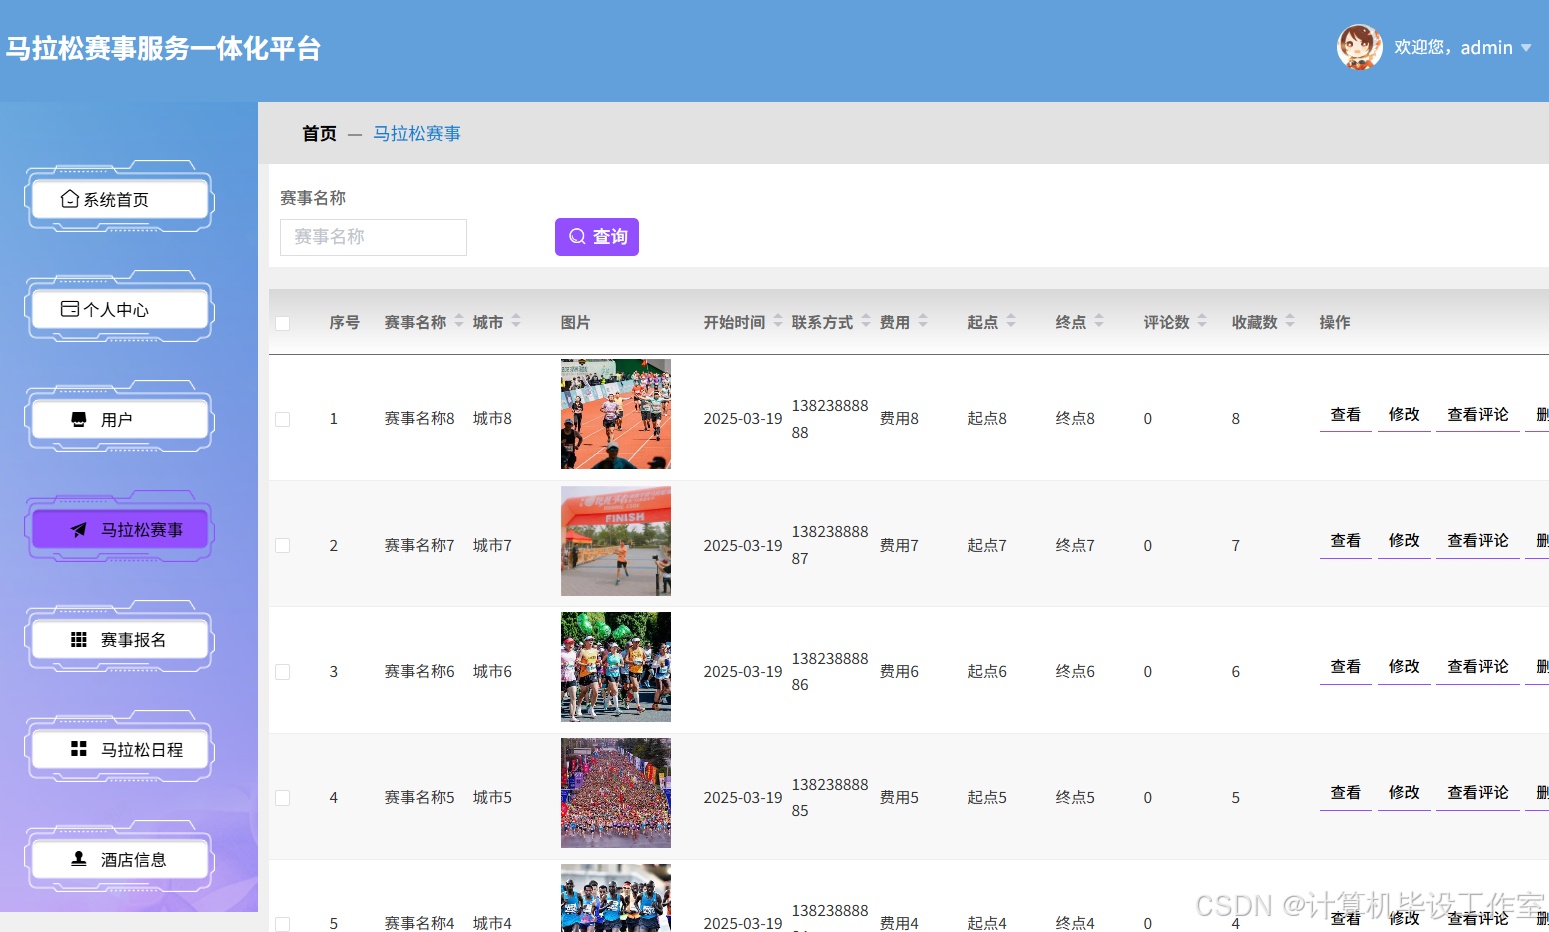Open 个人中心 in the sidebar
Image resolution: width=1549 pixels, height=932 pixels.
[120, 309]
